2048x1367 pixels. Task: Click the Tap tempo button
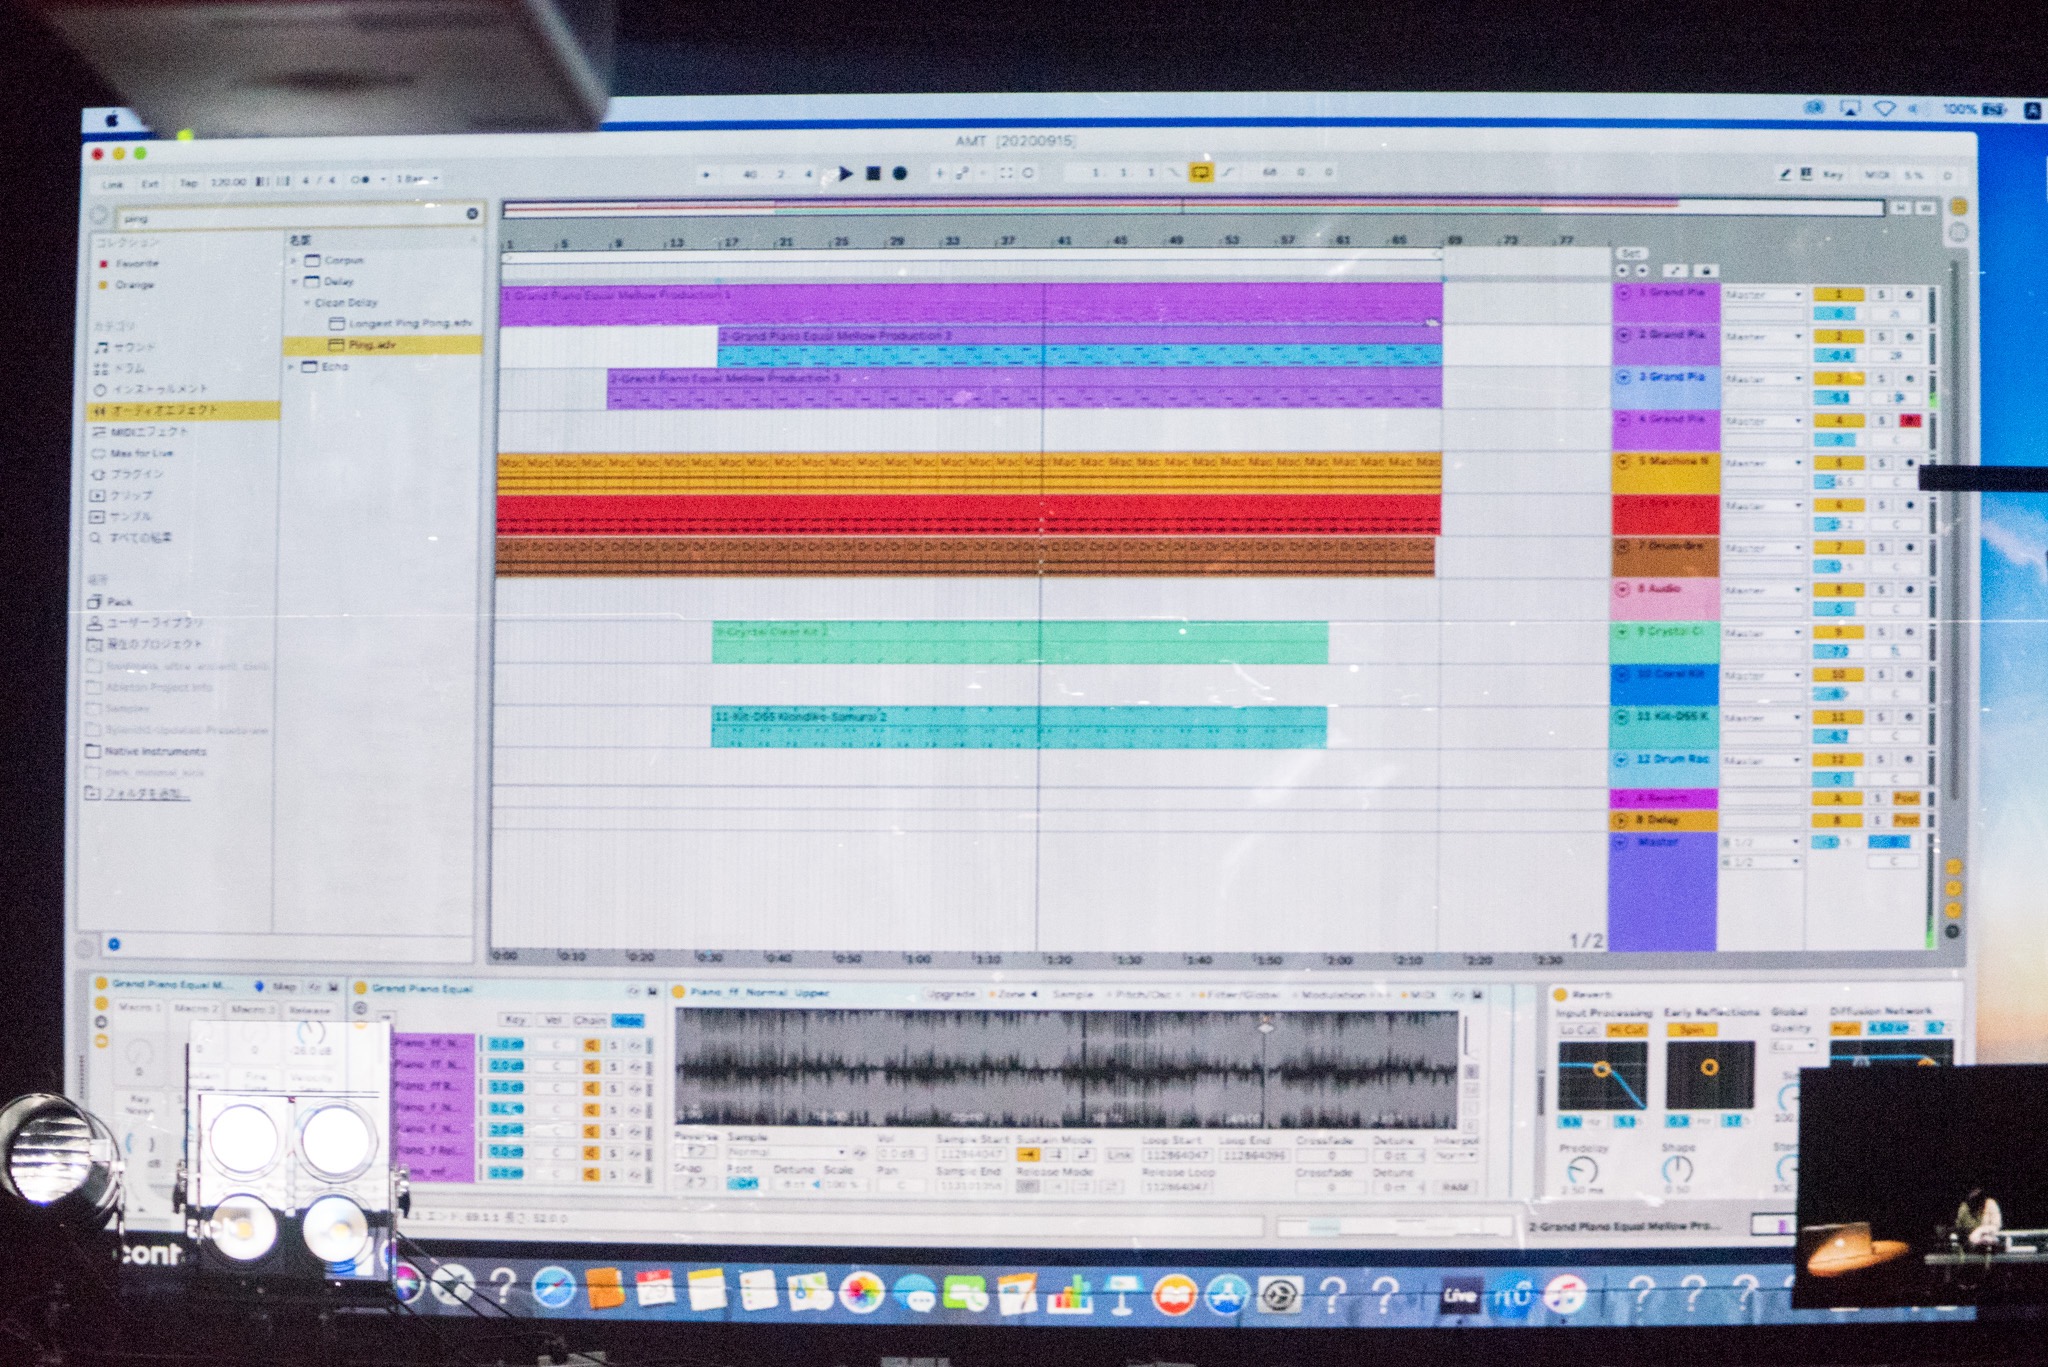188,183
